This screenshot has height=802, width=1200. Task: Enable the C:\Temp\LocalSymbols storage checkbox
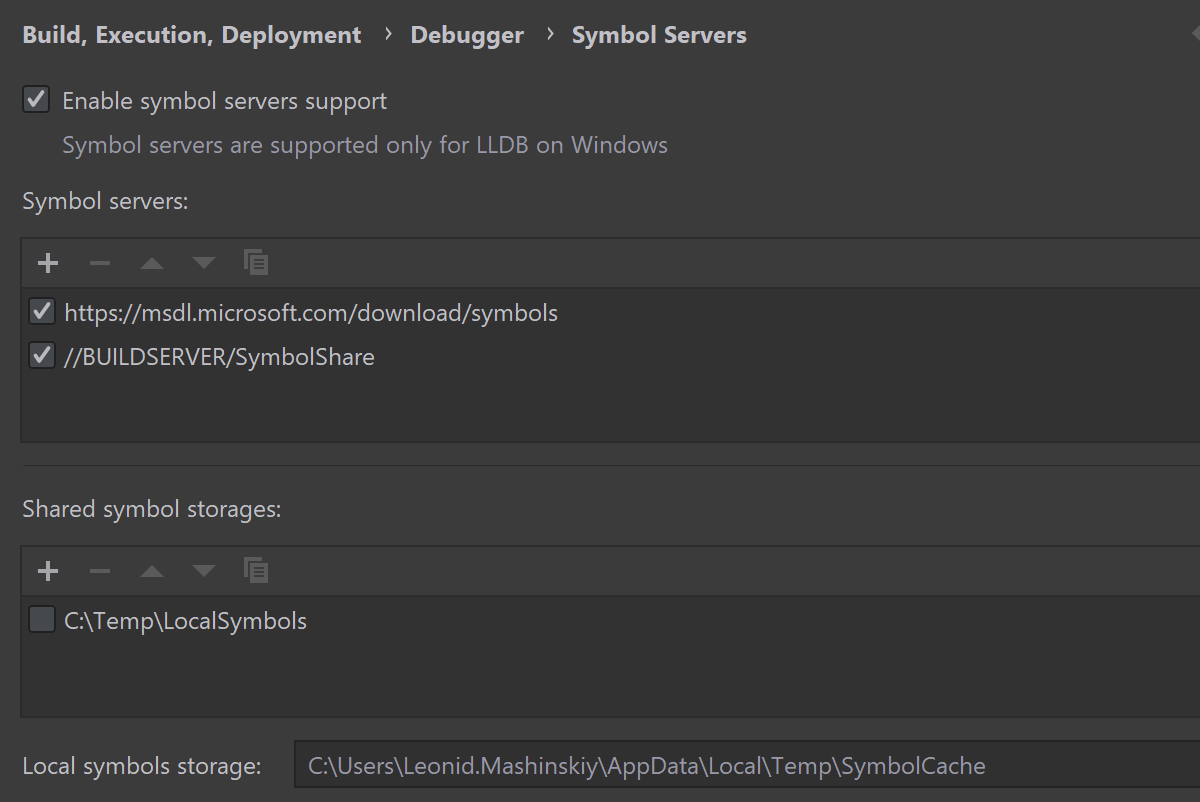[x=42, y=620]
